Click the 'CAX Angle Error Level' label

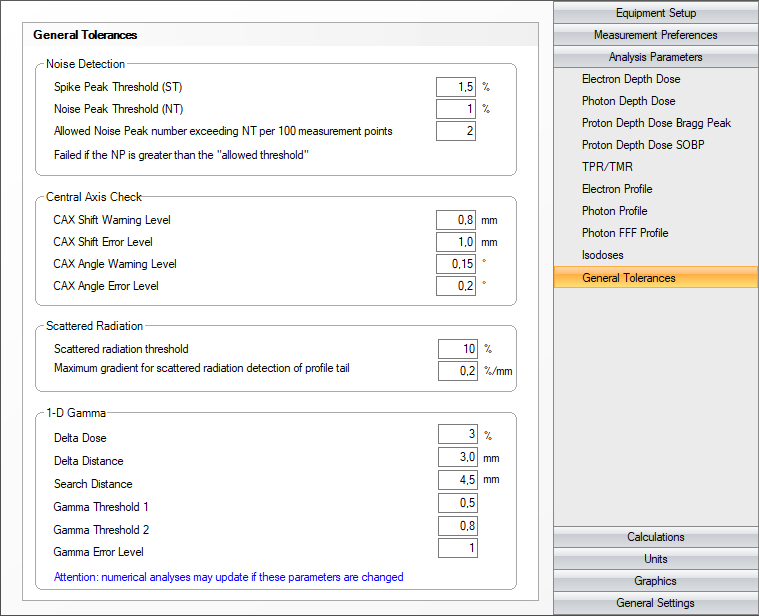pos(106,286)
